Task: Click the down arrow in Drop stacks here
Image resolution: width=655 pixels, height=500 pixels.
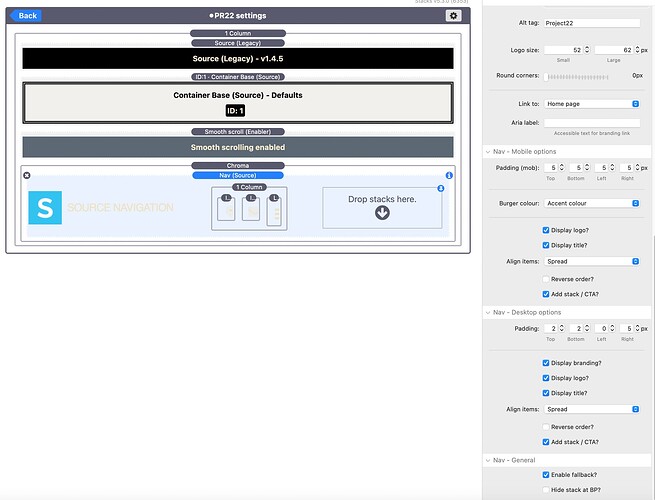Action: (382, 212)
